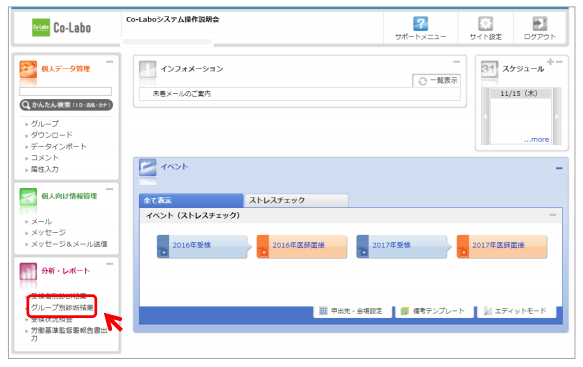
Task: Click the かんたん検索 button
Action: click(66, 105)
